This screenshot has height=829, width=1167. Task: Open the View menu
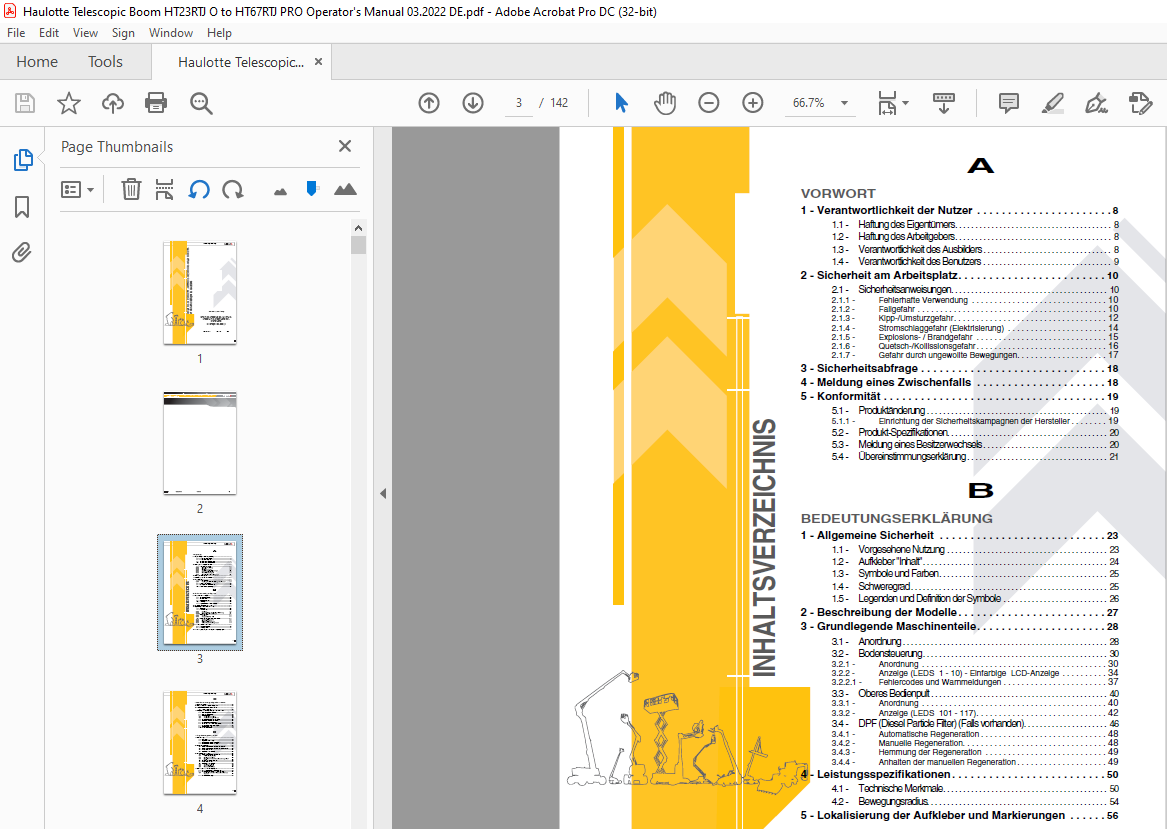85,33
